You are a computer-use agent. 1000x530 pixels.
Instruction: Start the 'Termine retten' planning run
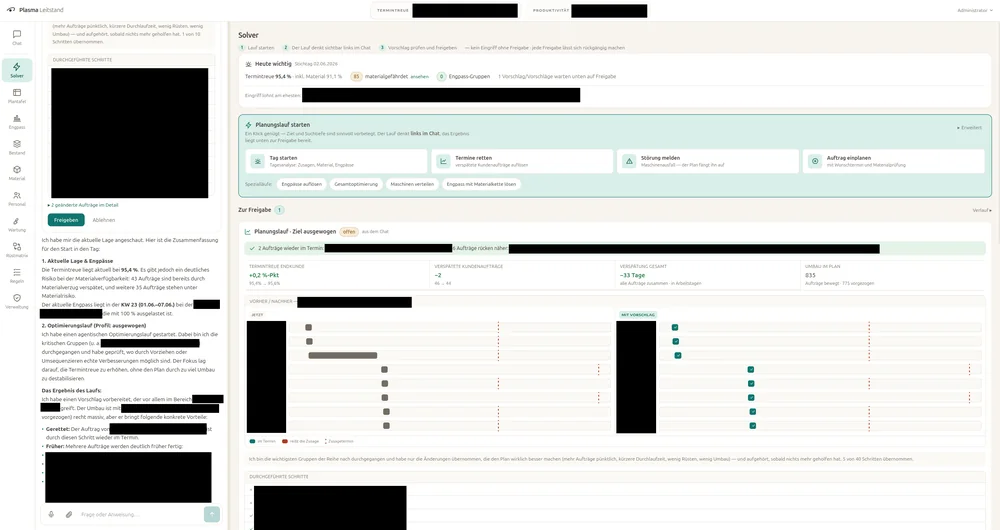click(522, 161)
